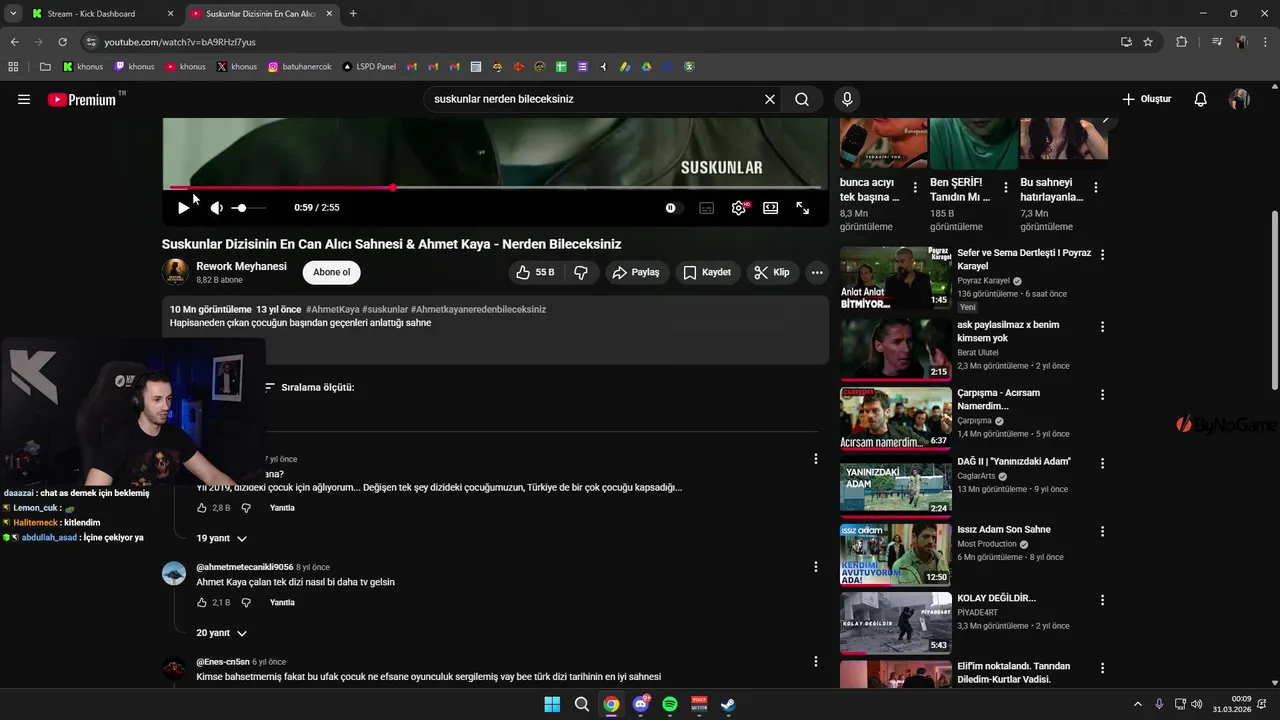Share the video via Paylaş

tap(636, 272)
